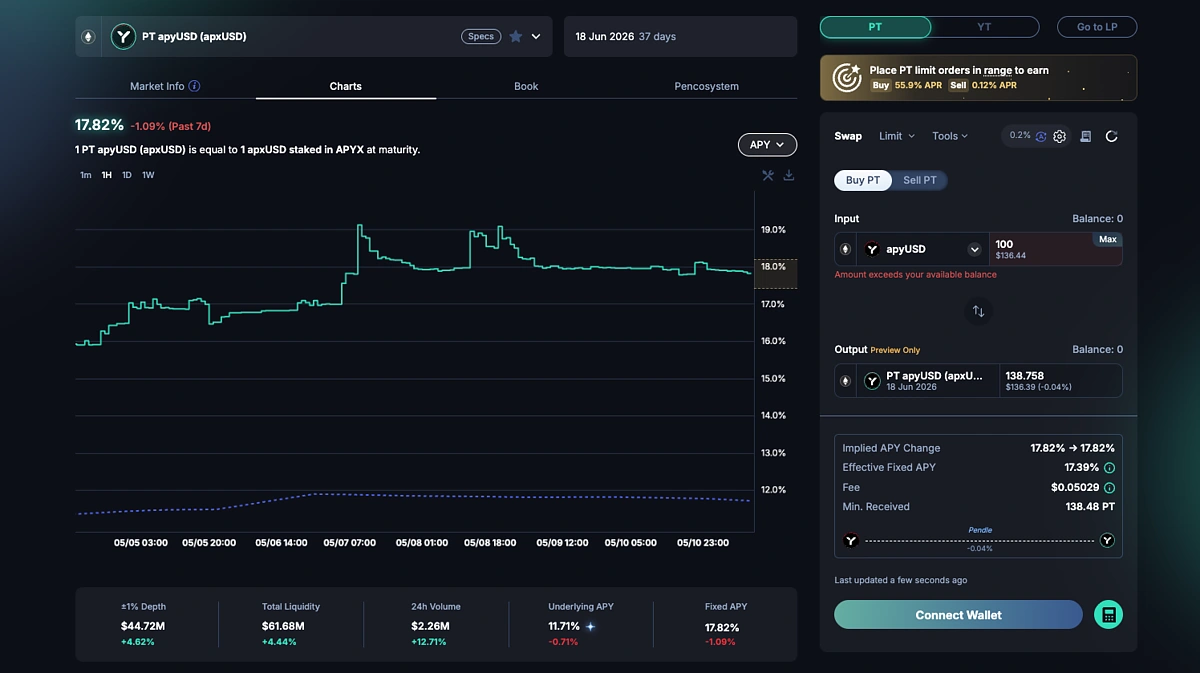Click the Connect Wallet button
The image size is (1200, 673).
pyautogui.click(x=958, y=615)
